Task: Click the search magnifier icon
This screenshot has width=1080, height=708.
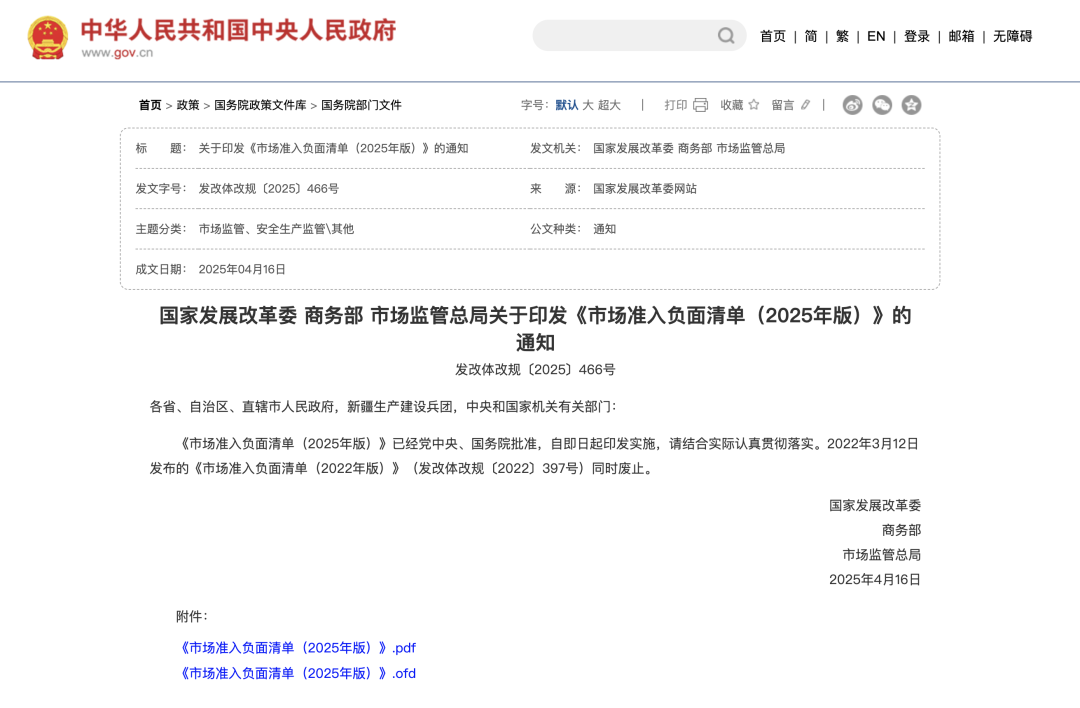Action: [x=726, y=35]
